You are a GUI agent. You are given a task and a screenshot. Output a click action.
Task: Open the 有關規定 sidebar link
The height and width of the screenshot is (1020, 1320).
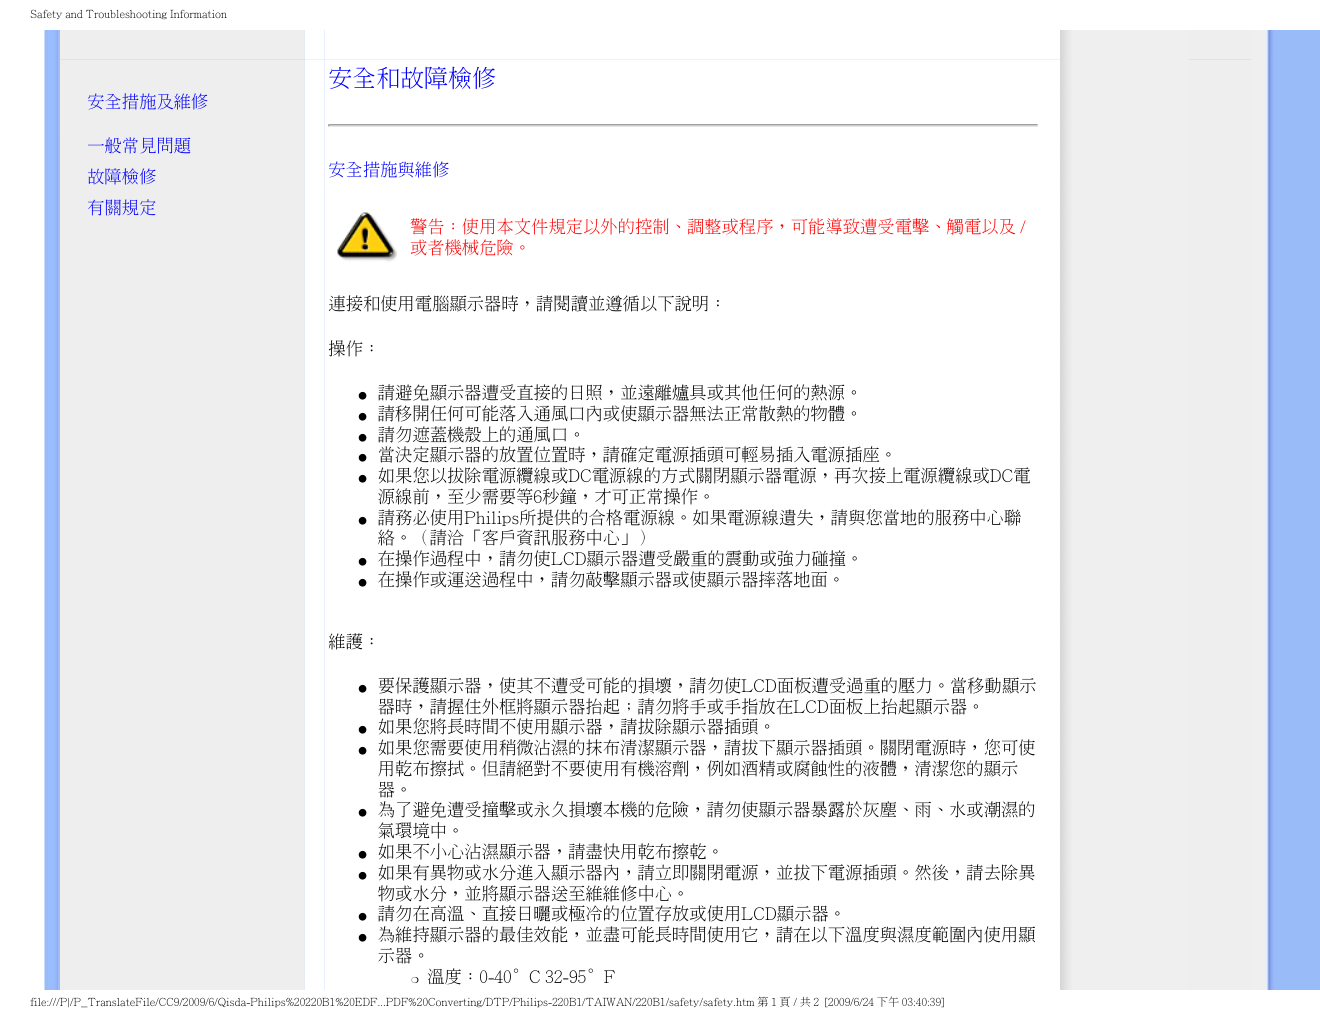coord(122,208)
